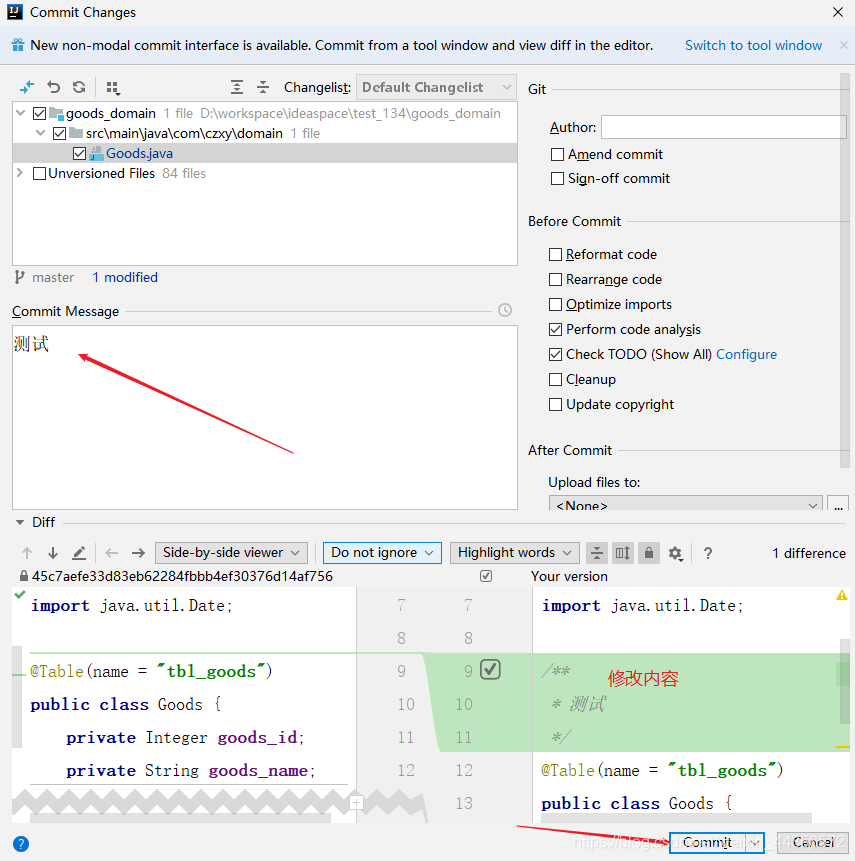This screenshot has width=855, height=861.
Task: Click inside the Author input field
Action: coord(723,127)
